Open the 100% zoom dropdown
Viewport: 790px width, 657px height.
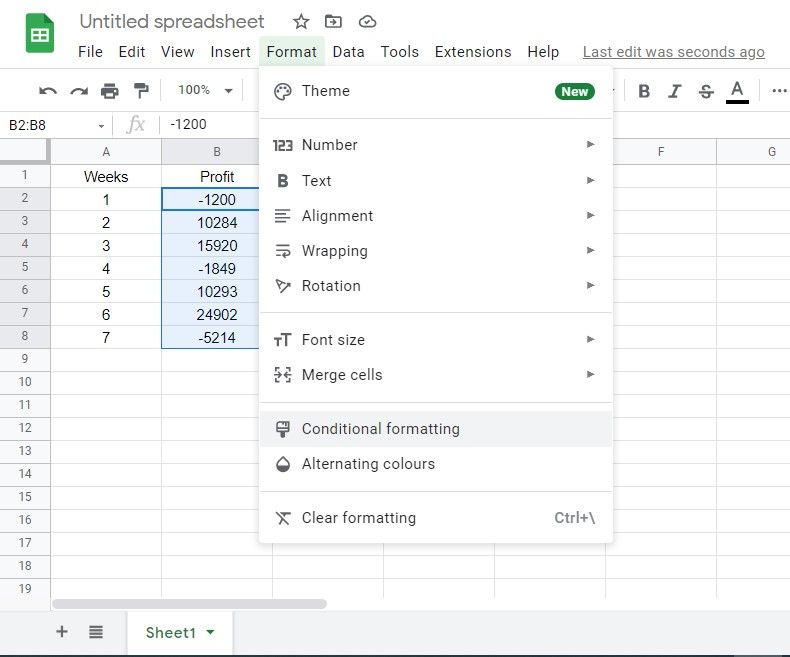[x=204, y=91]
